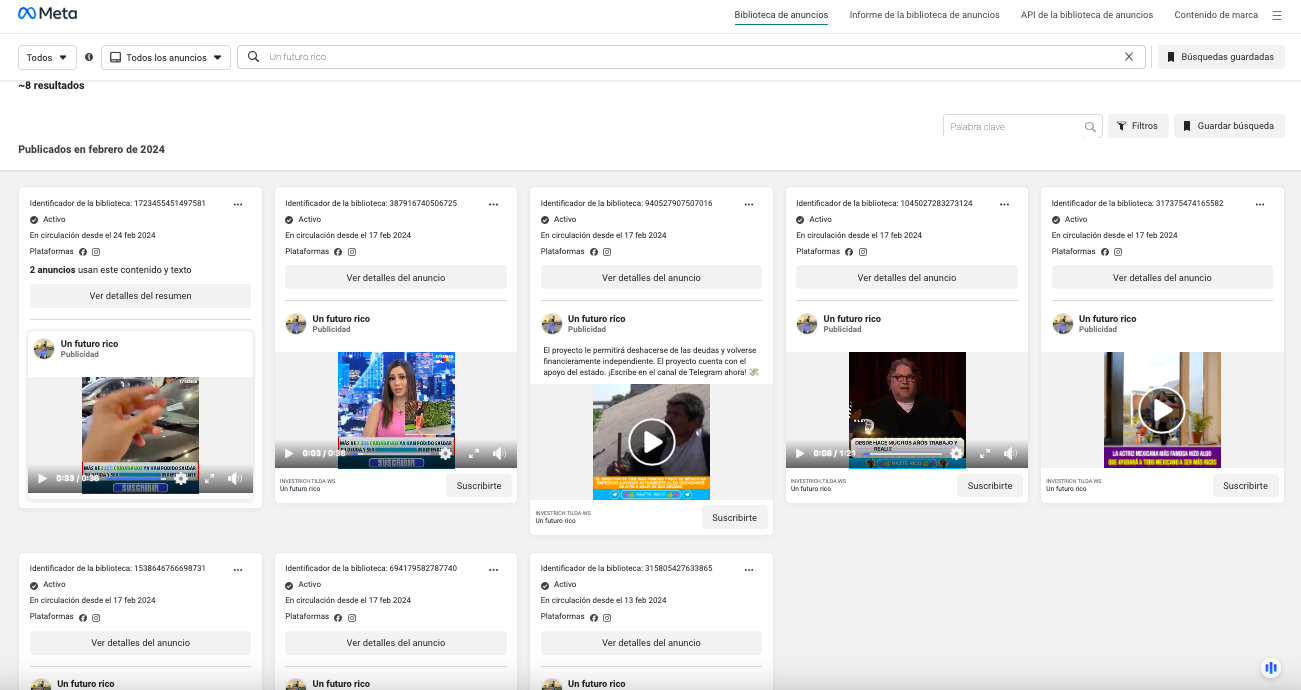The height and width of the screenshot is (690, 1301).
Task: View ad details for ad 1045027283273124
Action: tap(907, 278)
